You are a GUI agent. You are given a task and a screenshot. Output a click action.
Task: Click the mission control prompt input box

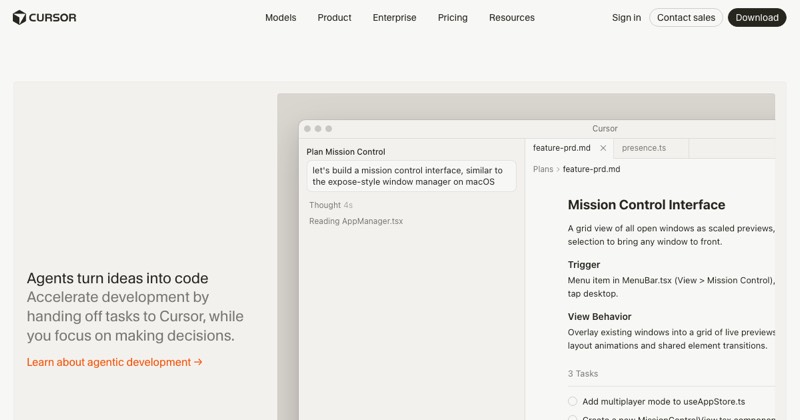[411, 176]
